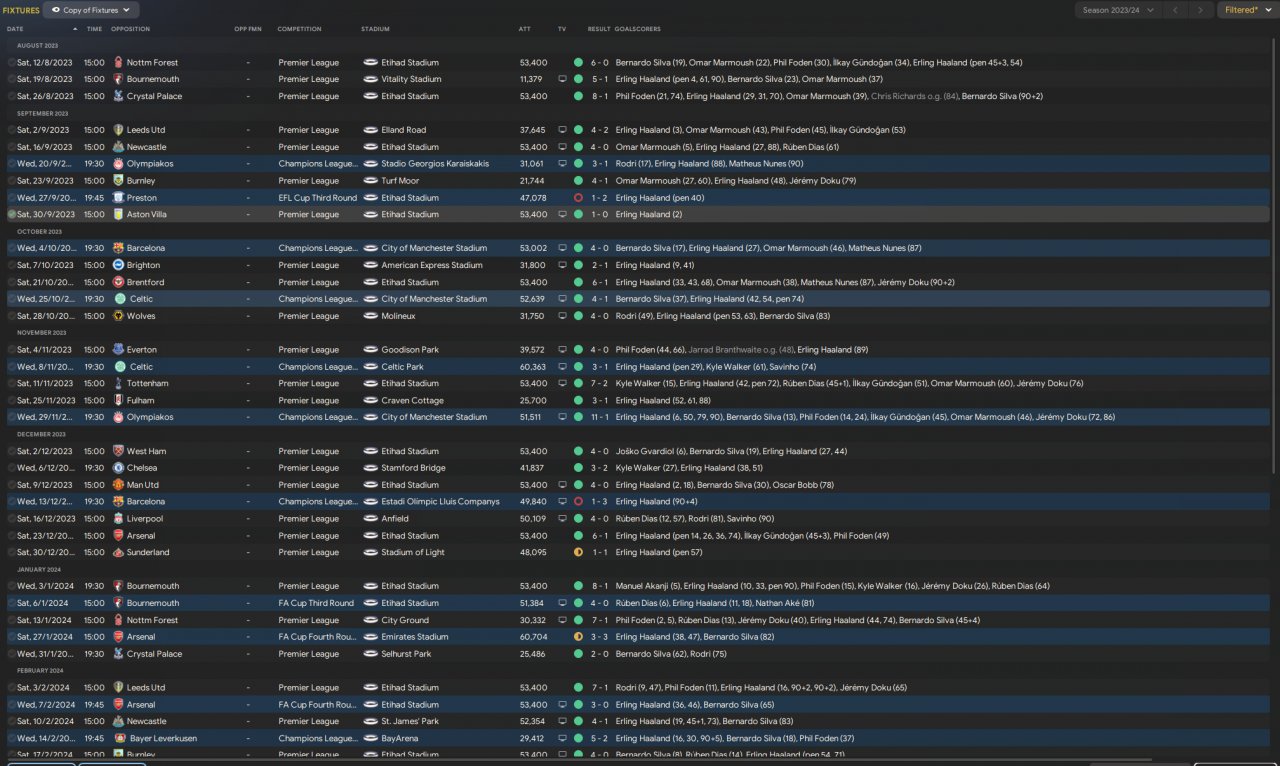Click the Bayer Leverkusen club badge

[x=120, y=738]
